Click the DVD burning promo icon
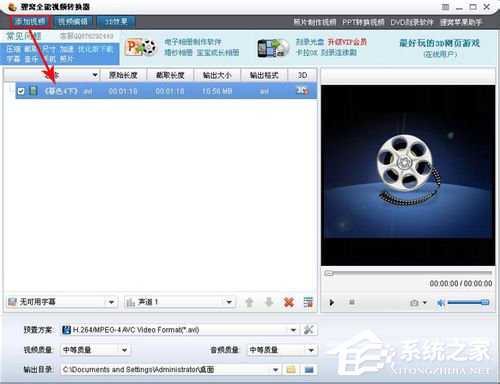Screen dimensions: 500x384 (273, 48)
